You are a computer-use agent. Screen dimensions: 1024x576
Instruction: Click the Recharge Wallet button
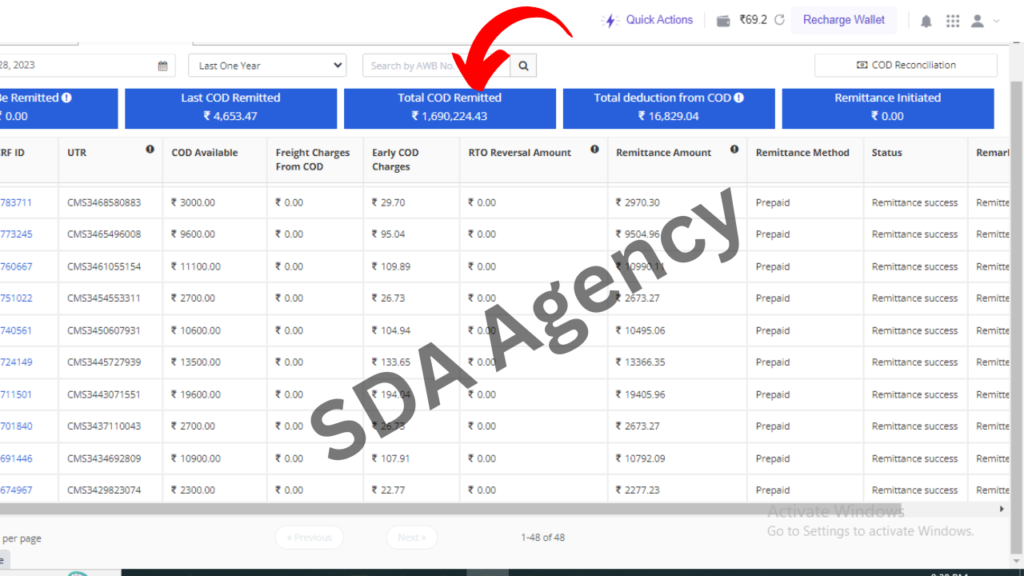click(x=843, y=20)
